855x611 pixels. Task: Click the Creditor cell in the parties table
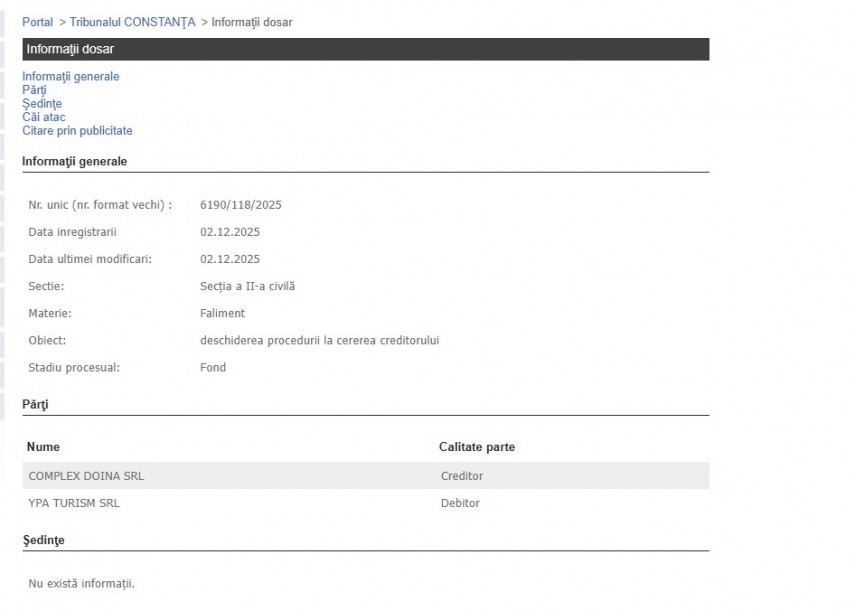point(461,476)
